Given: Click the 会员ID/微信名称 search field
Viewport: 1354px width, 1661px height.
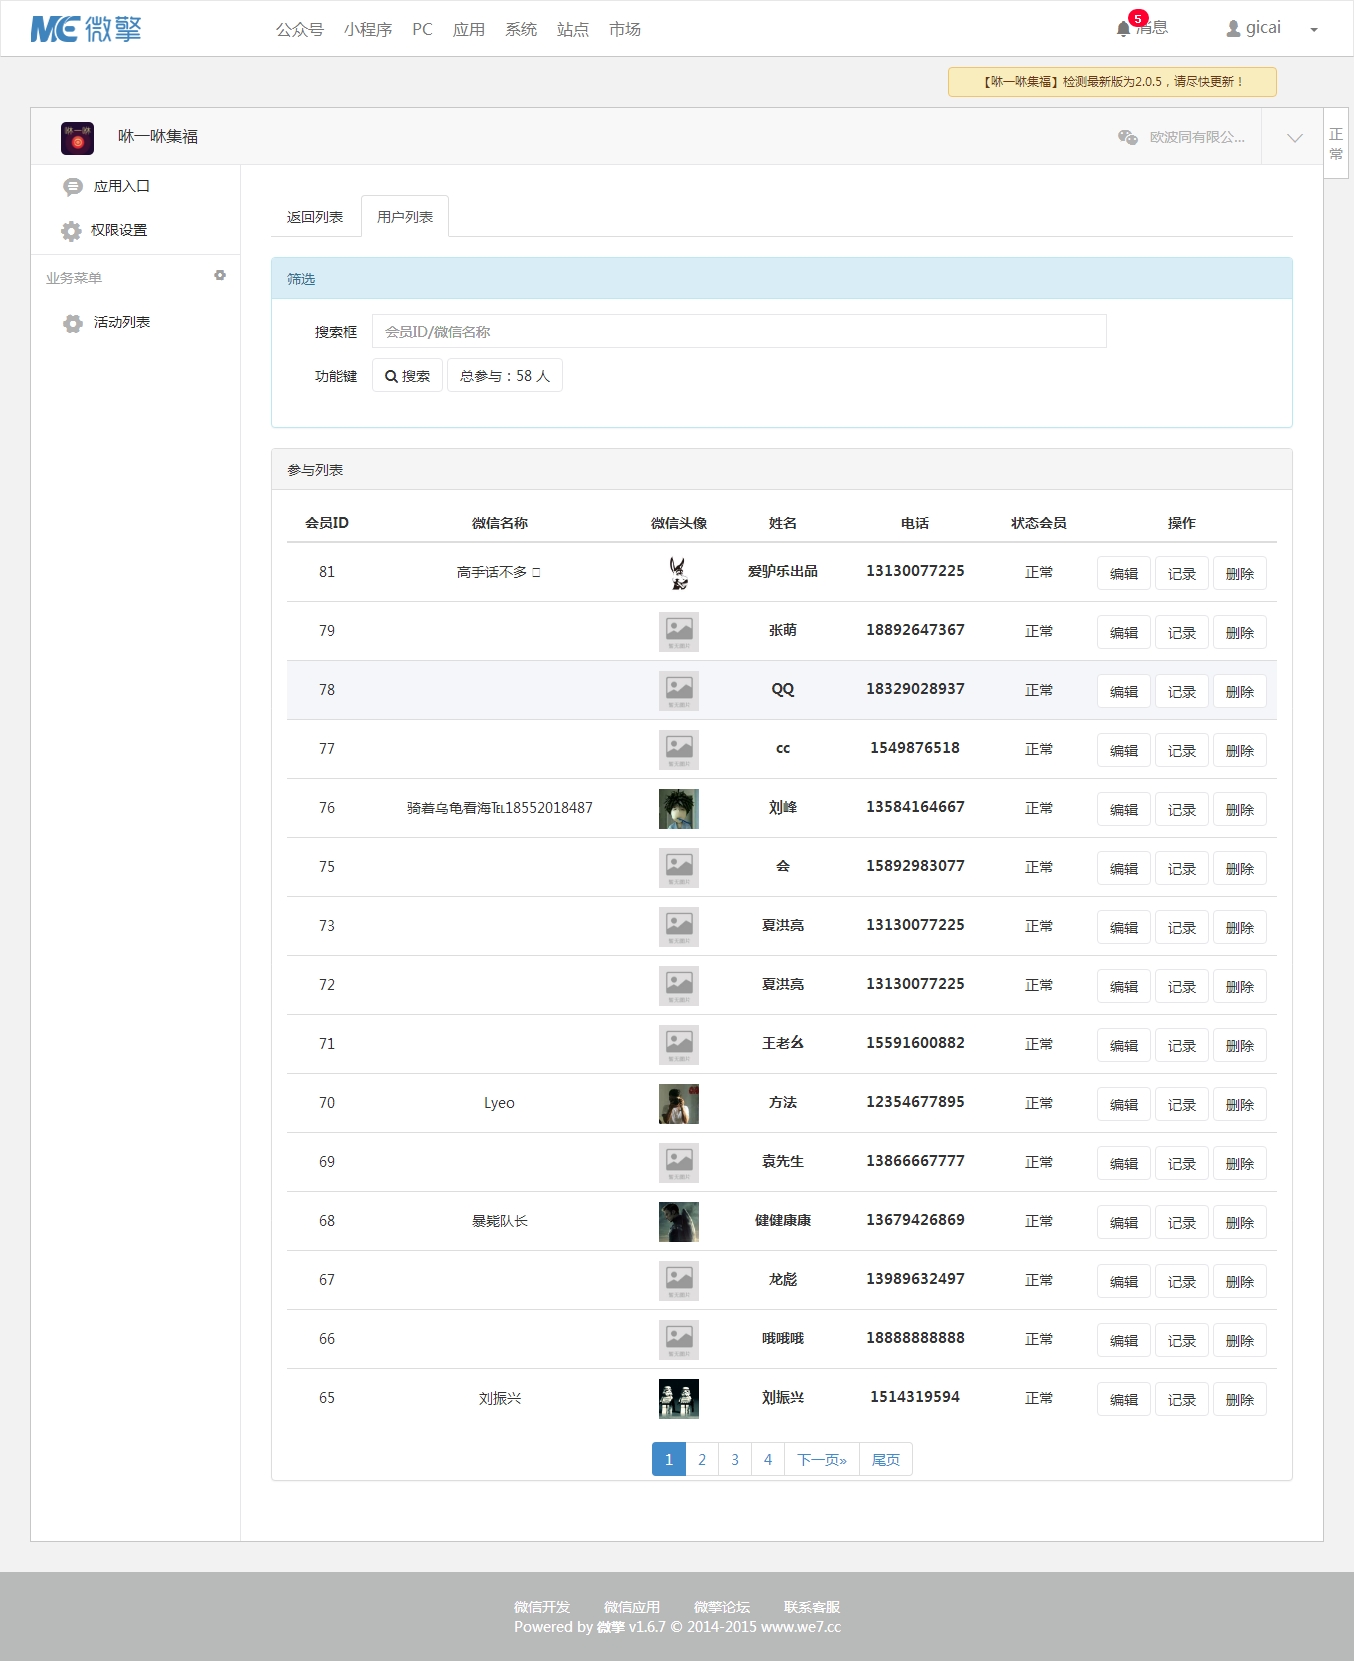Looking at the screenshot, I should [x=739, y=331].
